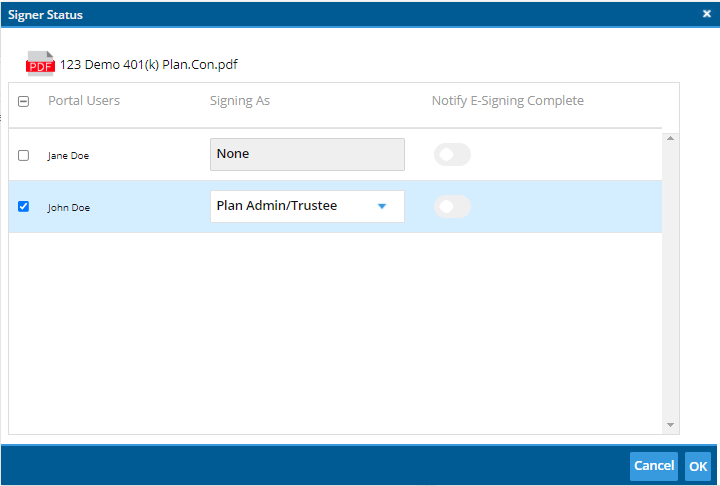Open the Plan Admin/Trustee dropdown

pos(307,206)
